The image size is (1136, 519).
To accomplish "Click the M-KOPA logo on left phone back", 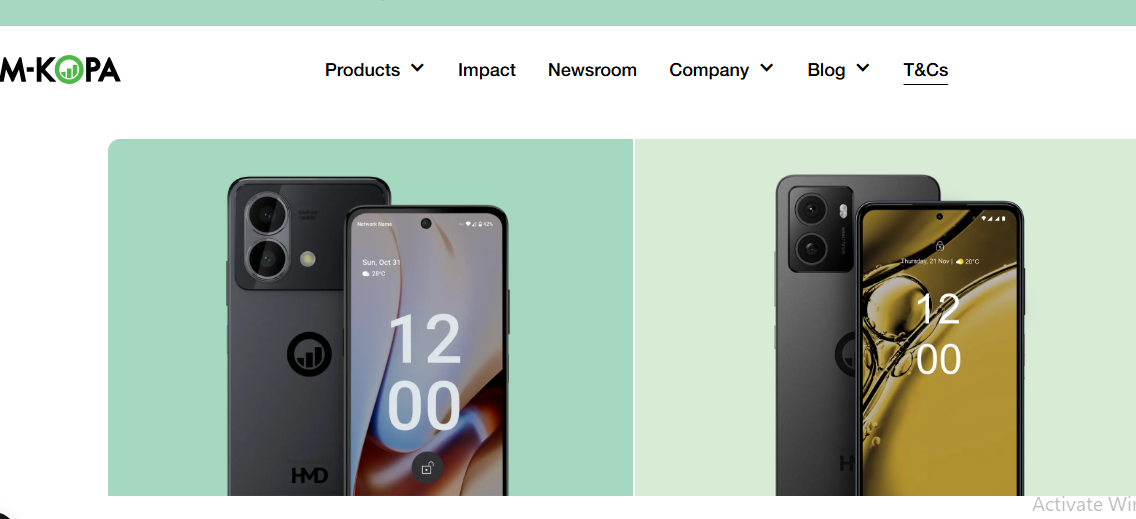I will (x=309, y=354).
